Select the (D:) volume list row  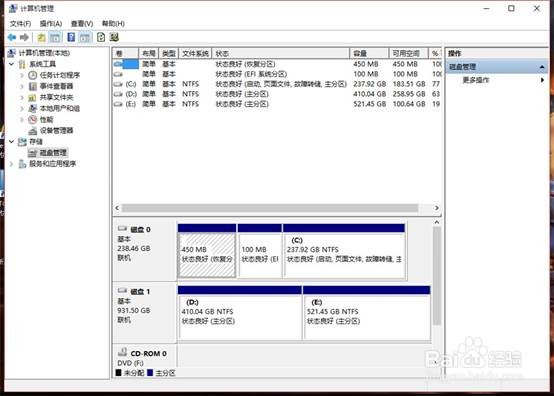[x=277, y=94]
